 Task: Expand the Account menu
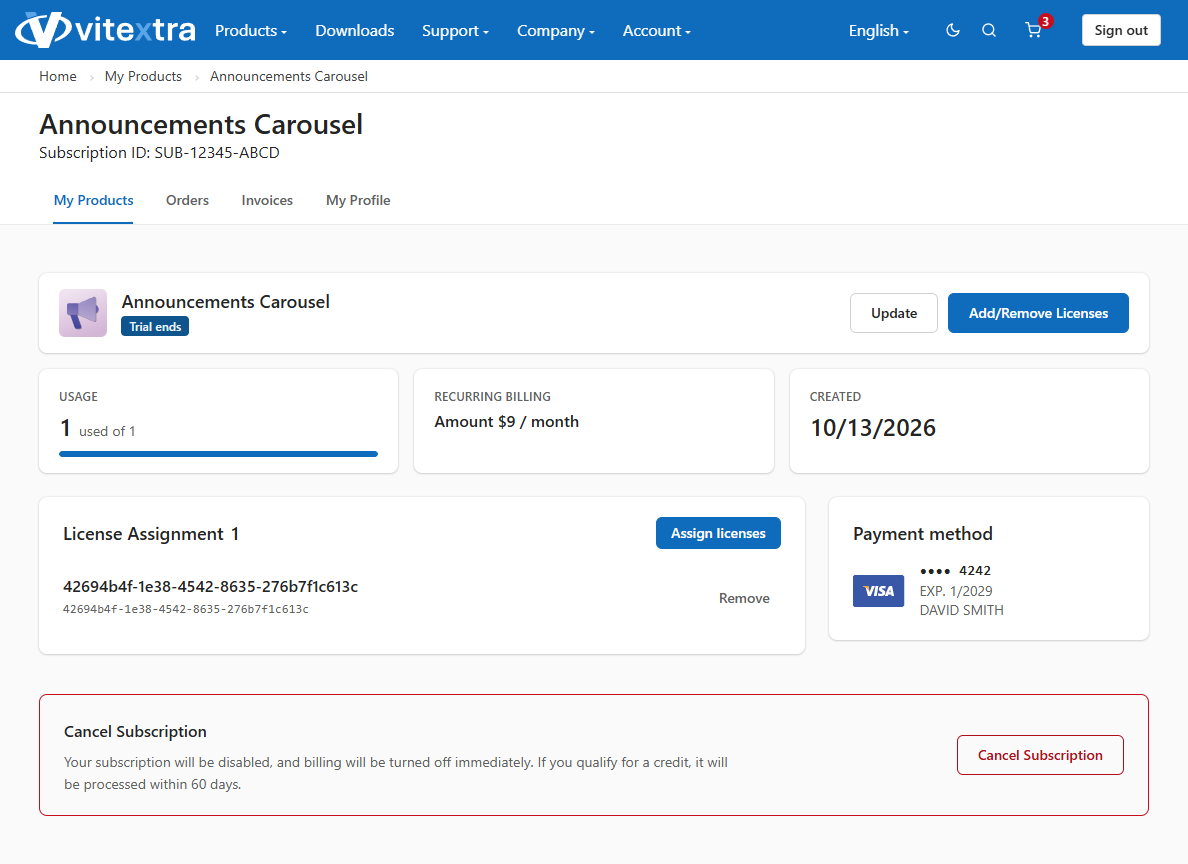(656, 31)
